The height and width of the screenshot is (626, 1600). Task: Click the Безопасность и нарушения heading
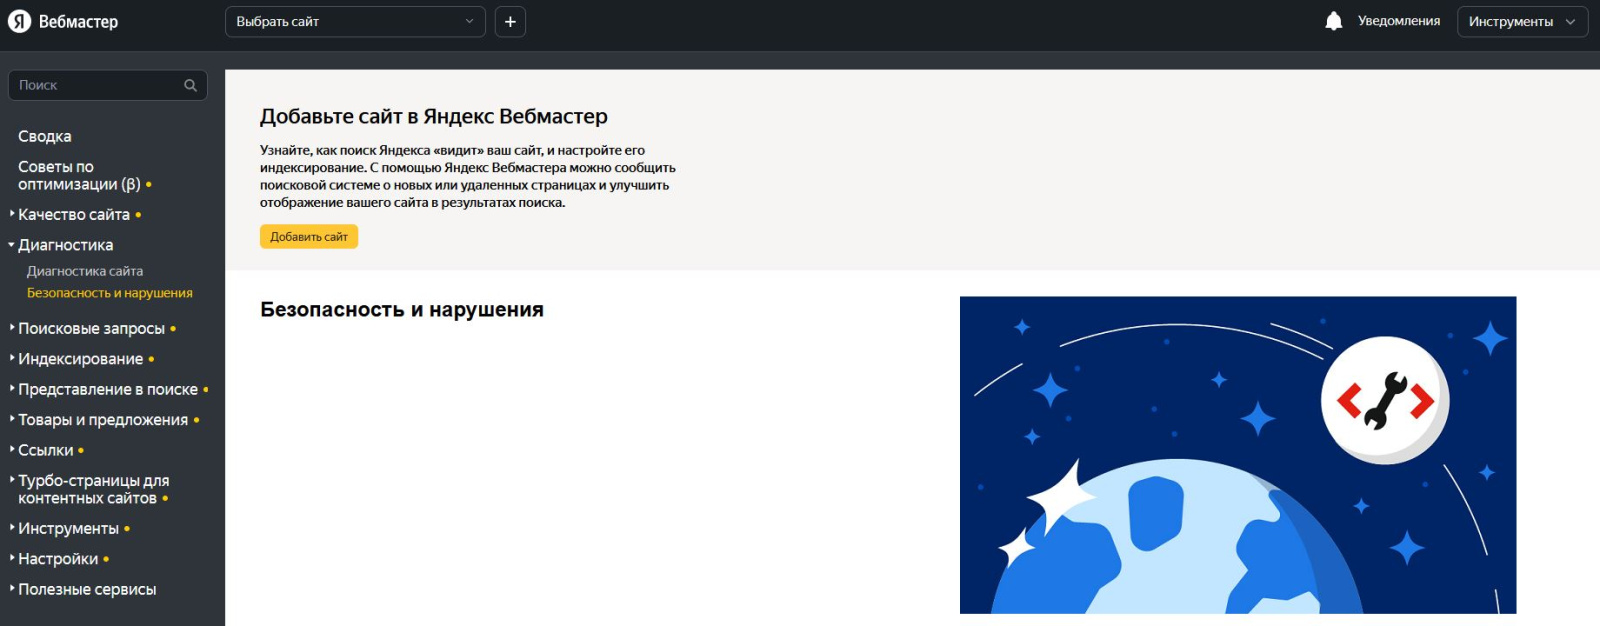click(402, 310)
